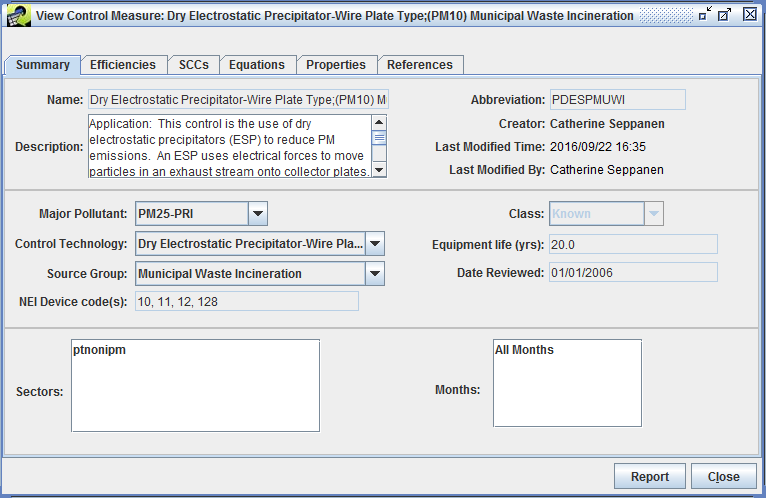The width and height of the screenshot is (766, 498).
Task: Click the Months label
Action: coord(458,390)
